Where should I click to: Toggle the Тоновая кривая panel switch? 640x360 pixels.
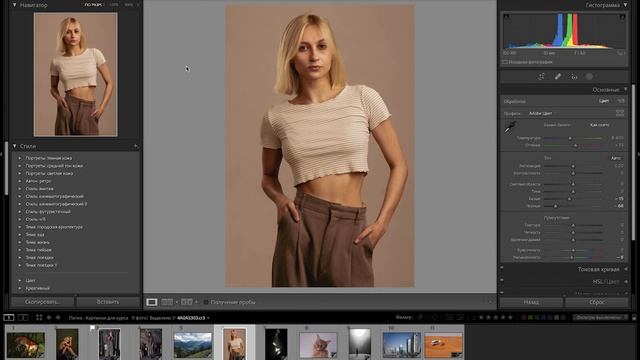[502, 268]
